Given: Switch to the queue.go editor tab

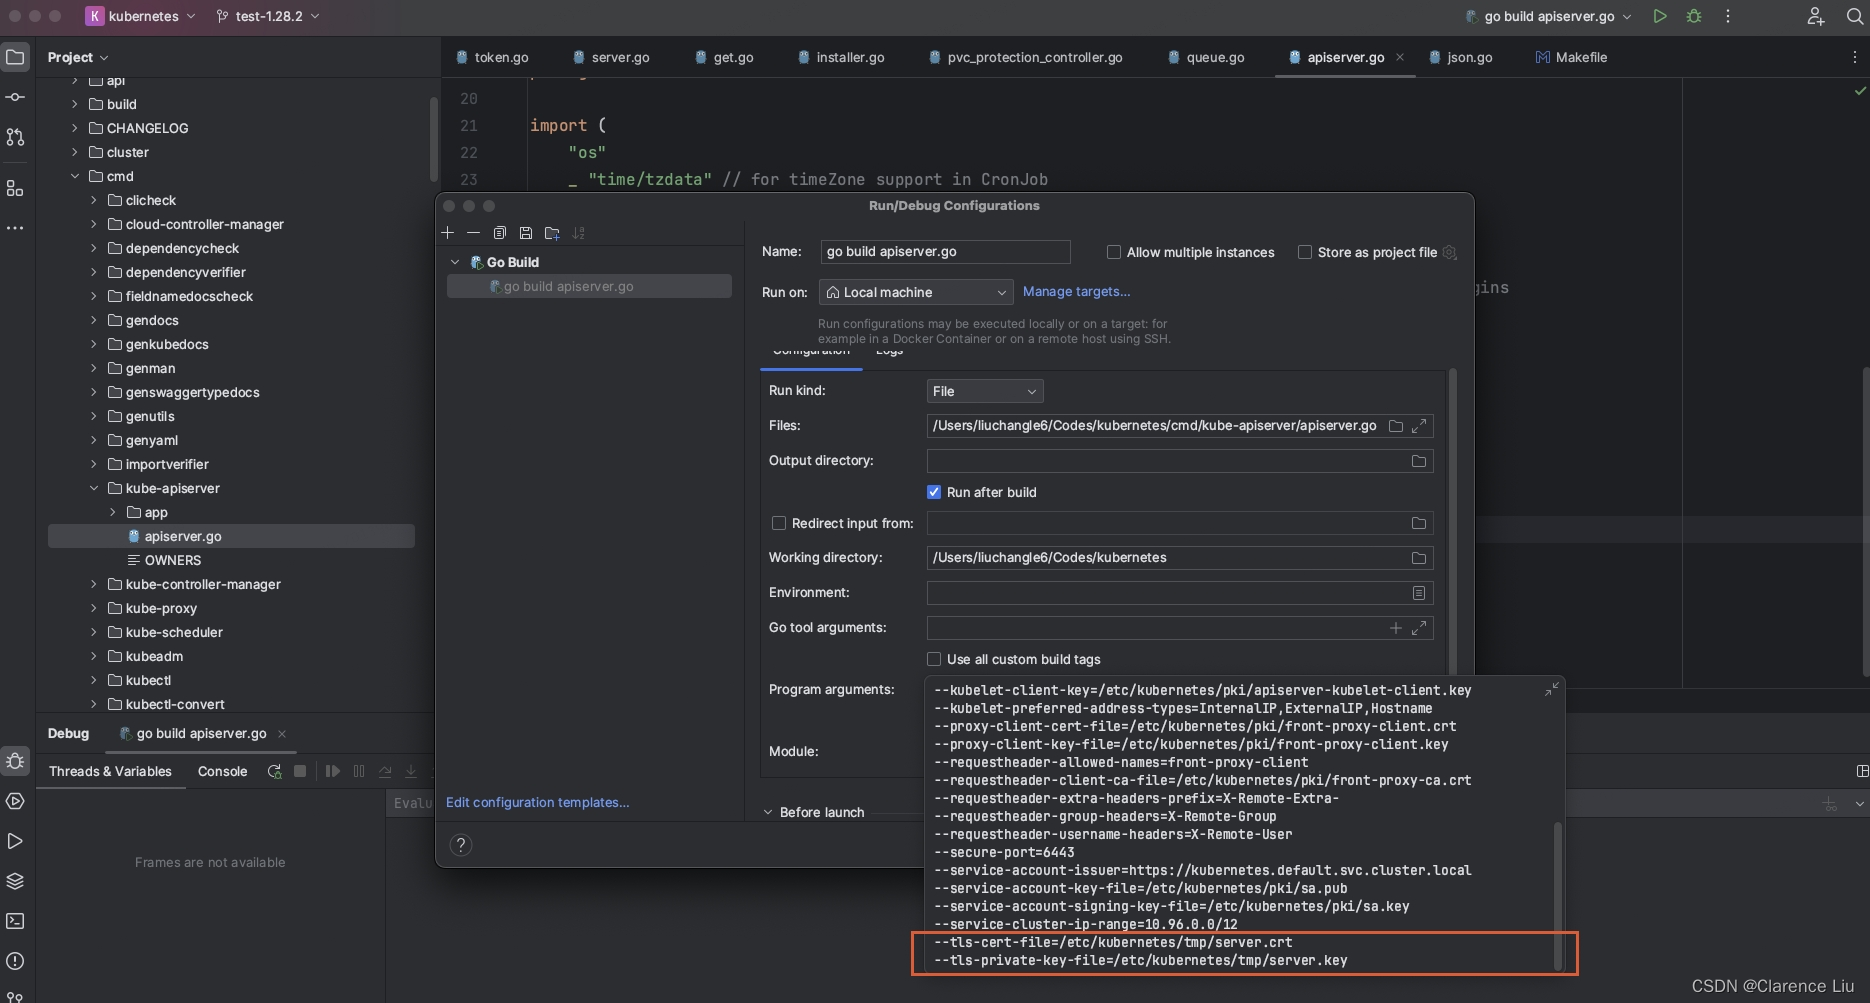Looking at the screenshot, I should [1206, 57].
